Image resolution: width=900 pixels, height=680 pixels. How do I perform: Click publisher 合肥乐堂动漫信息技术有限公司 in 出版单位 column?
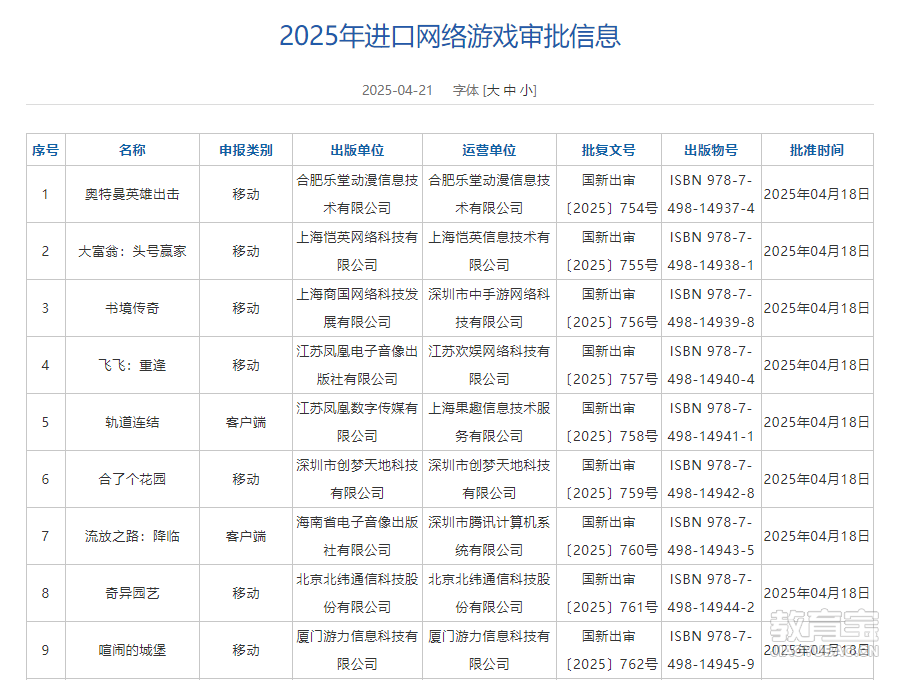pyautogui.click(x=357, y=194)
